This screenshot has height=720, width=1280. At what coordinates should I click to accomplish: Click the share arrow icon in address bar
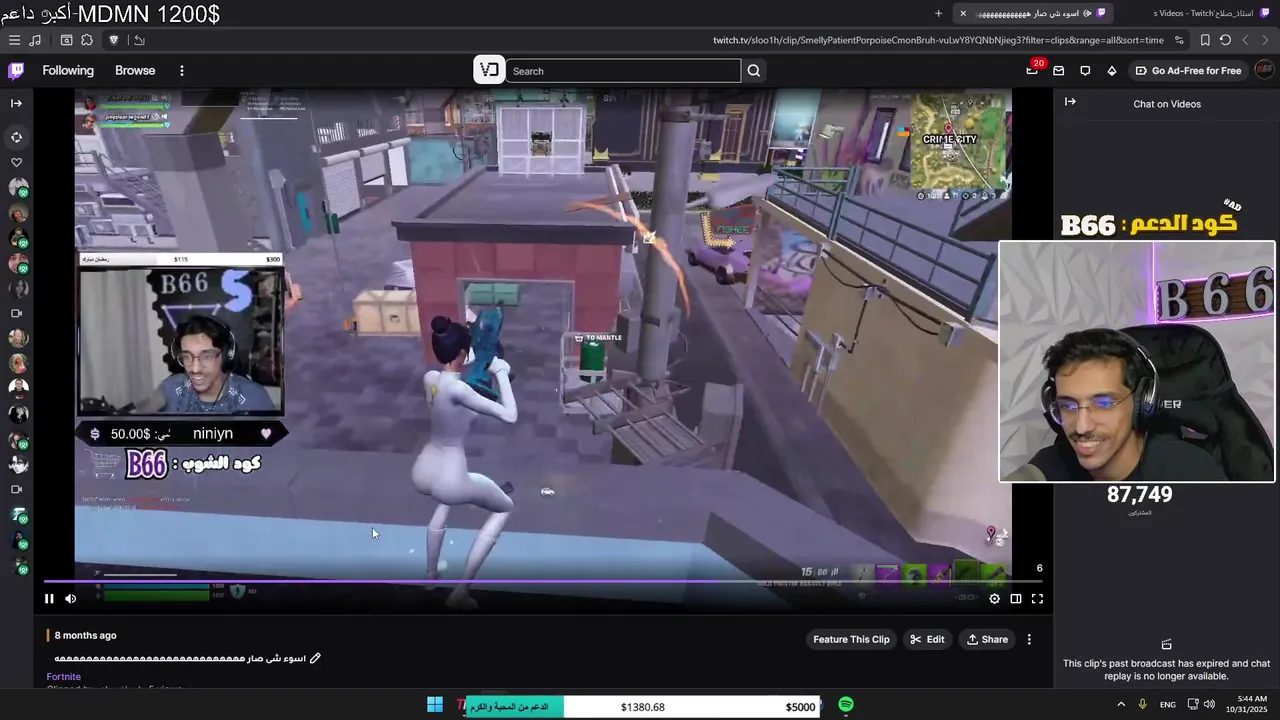139,40
